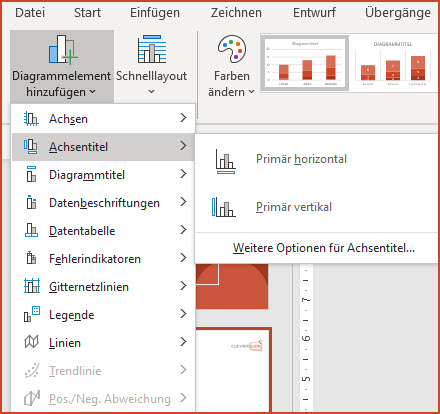Image resolution: width=440 pixels, height=414 pixels.
Task: Click the Gitternetzlinien grid icon
Action: point(32,286)
